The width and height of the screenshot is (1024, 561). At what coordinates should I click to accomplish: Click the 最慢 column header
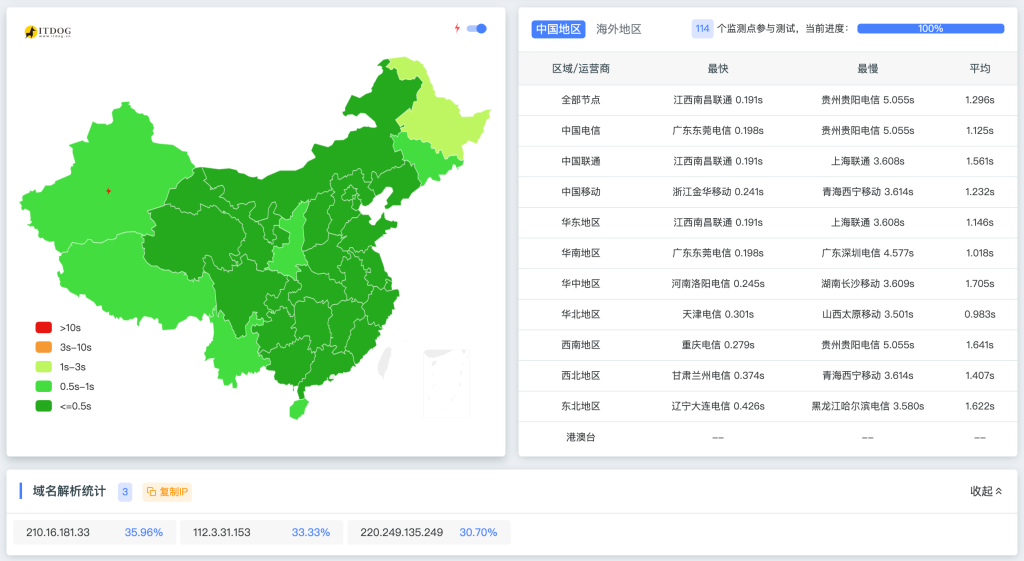tap(867, 69)
